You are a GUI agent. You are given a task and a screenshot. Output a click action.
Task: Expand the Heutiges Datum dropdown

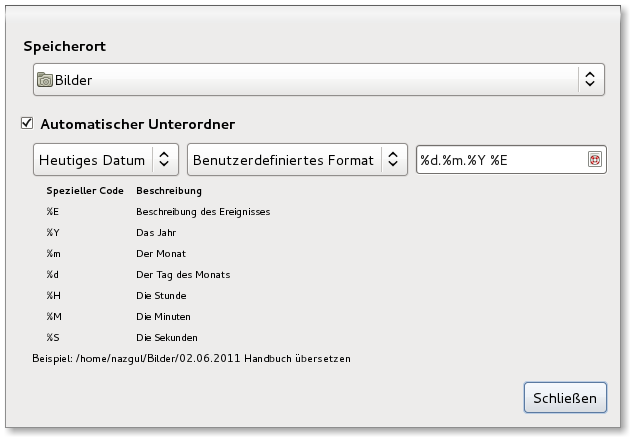click(106, 160)
